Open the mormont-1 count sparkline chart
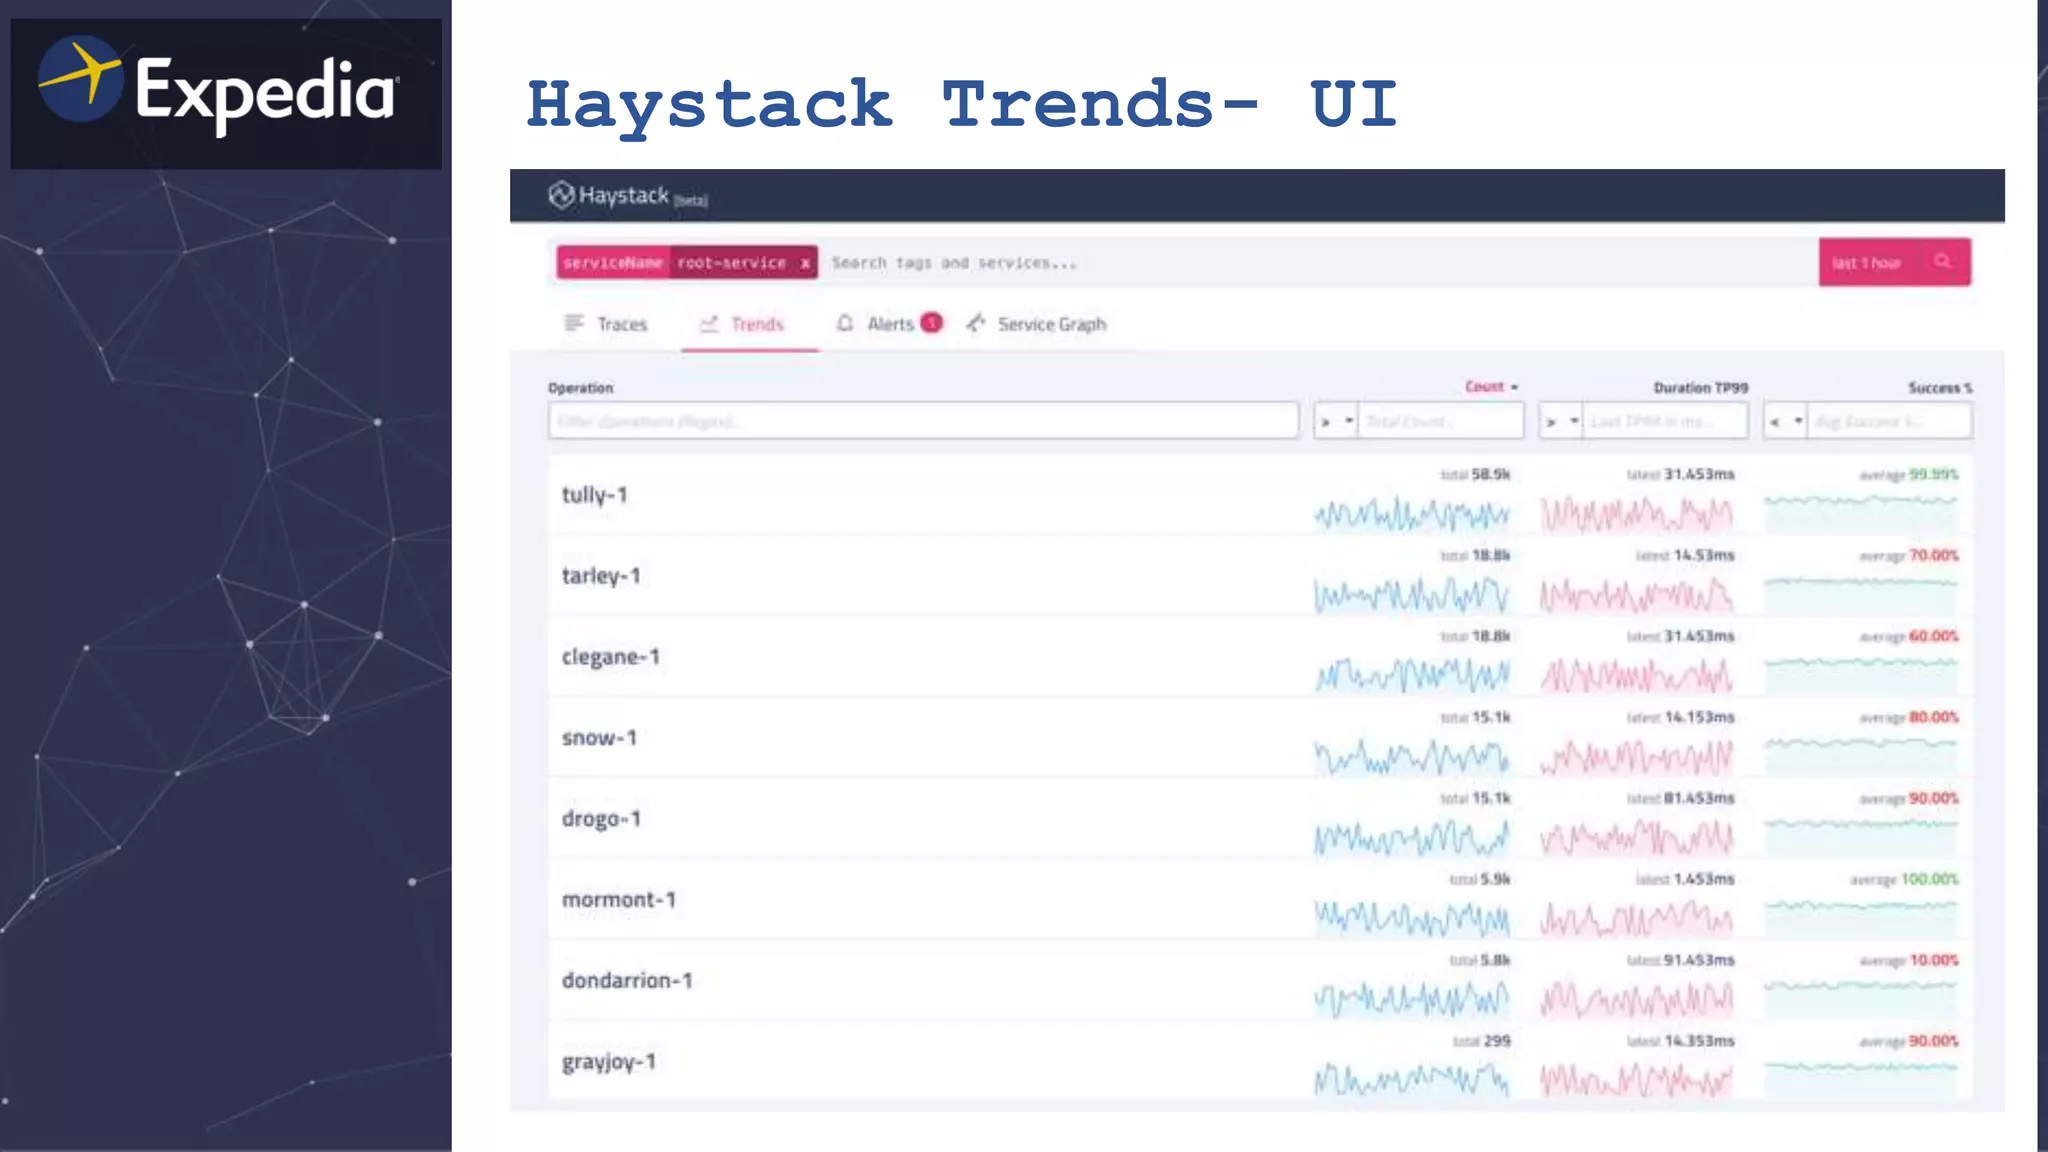The image size is (2048, 1152). click(x=1411, y=916)
